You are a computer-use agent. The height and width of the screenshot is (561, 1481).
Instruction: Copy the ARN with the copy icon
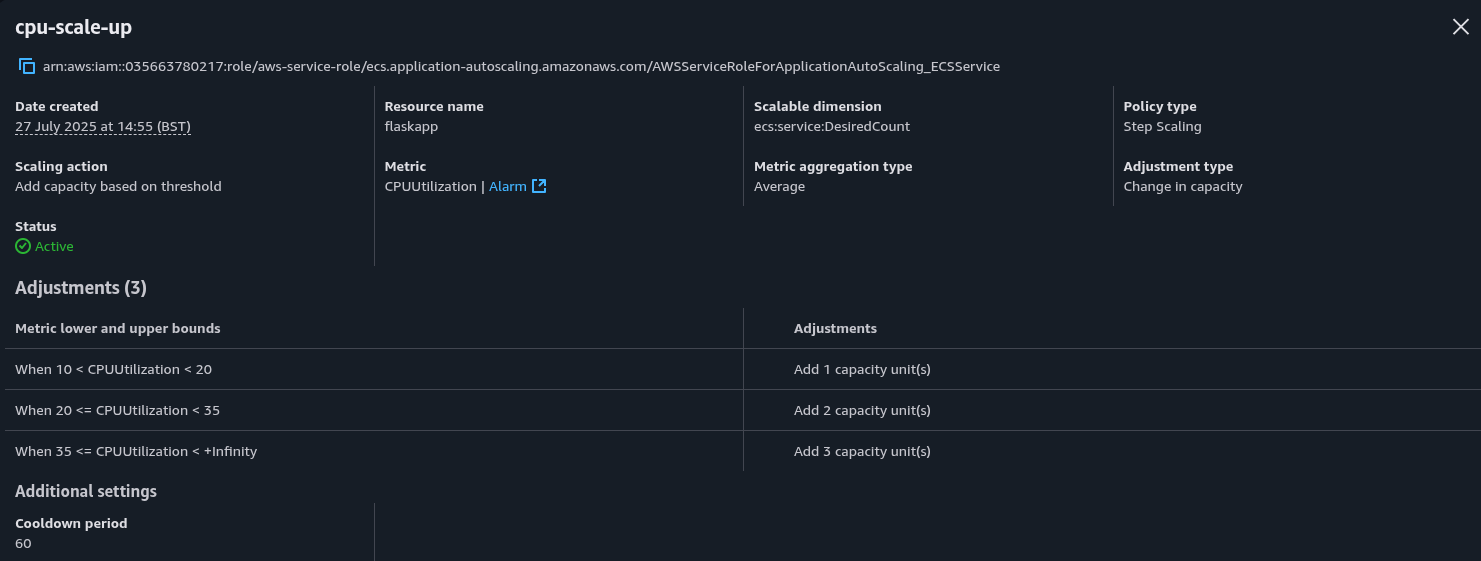[27, 66]
